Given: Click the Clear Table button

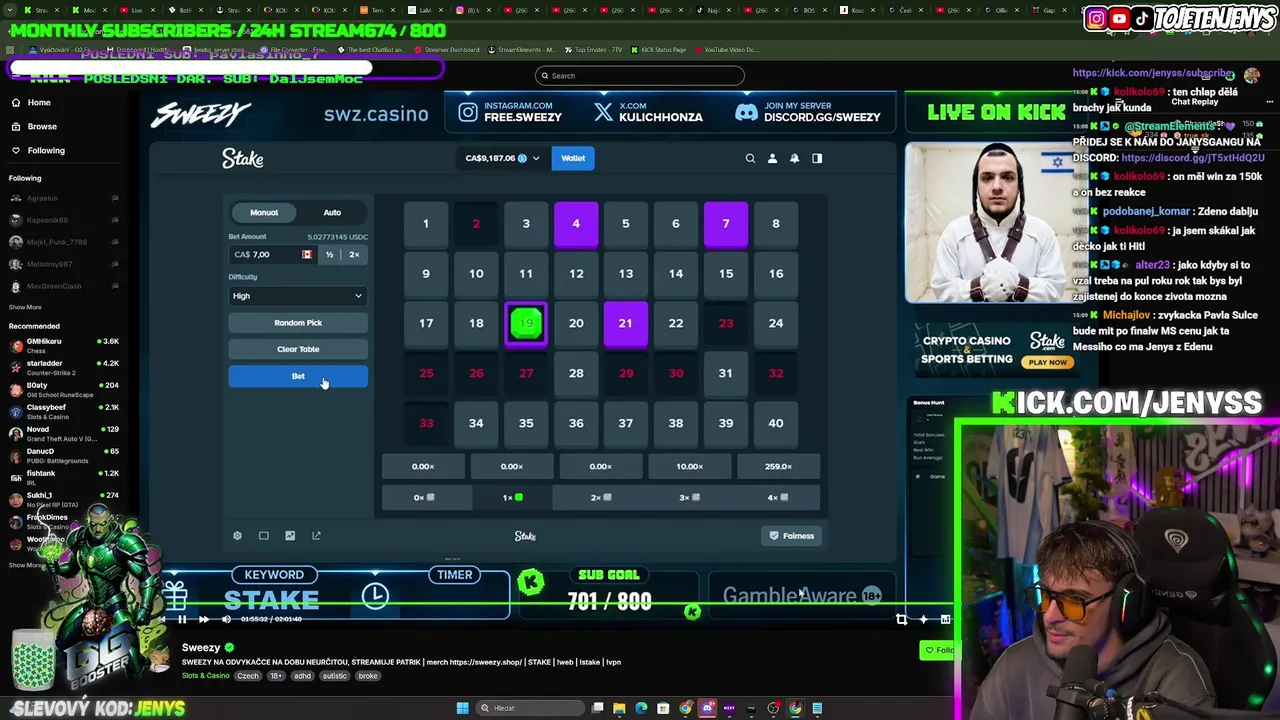Looking at the screenshot, I should [x=298, y=349].
